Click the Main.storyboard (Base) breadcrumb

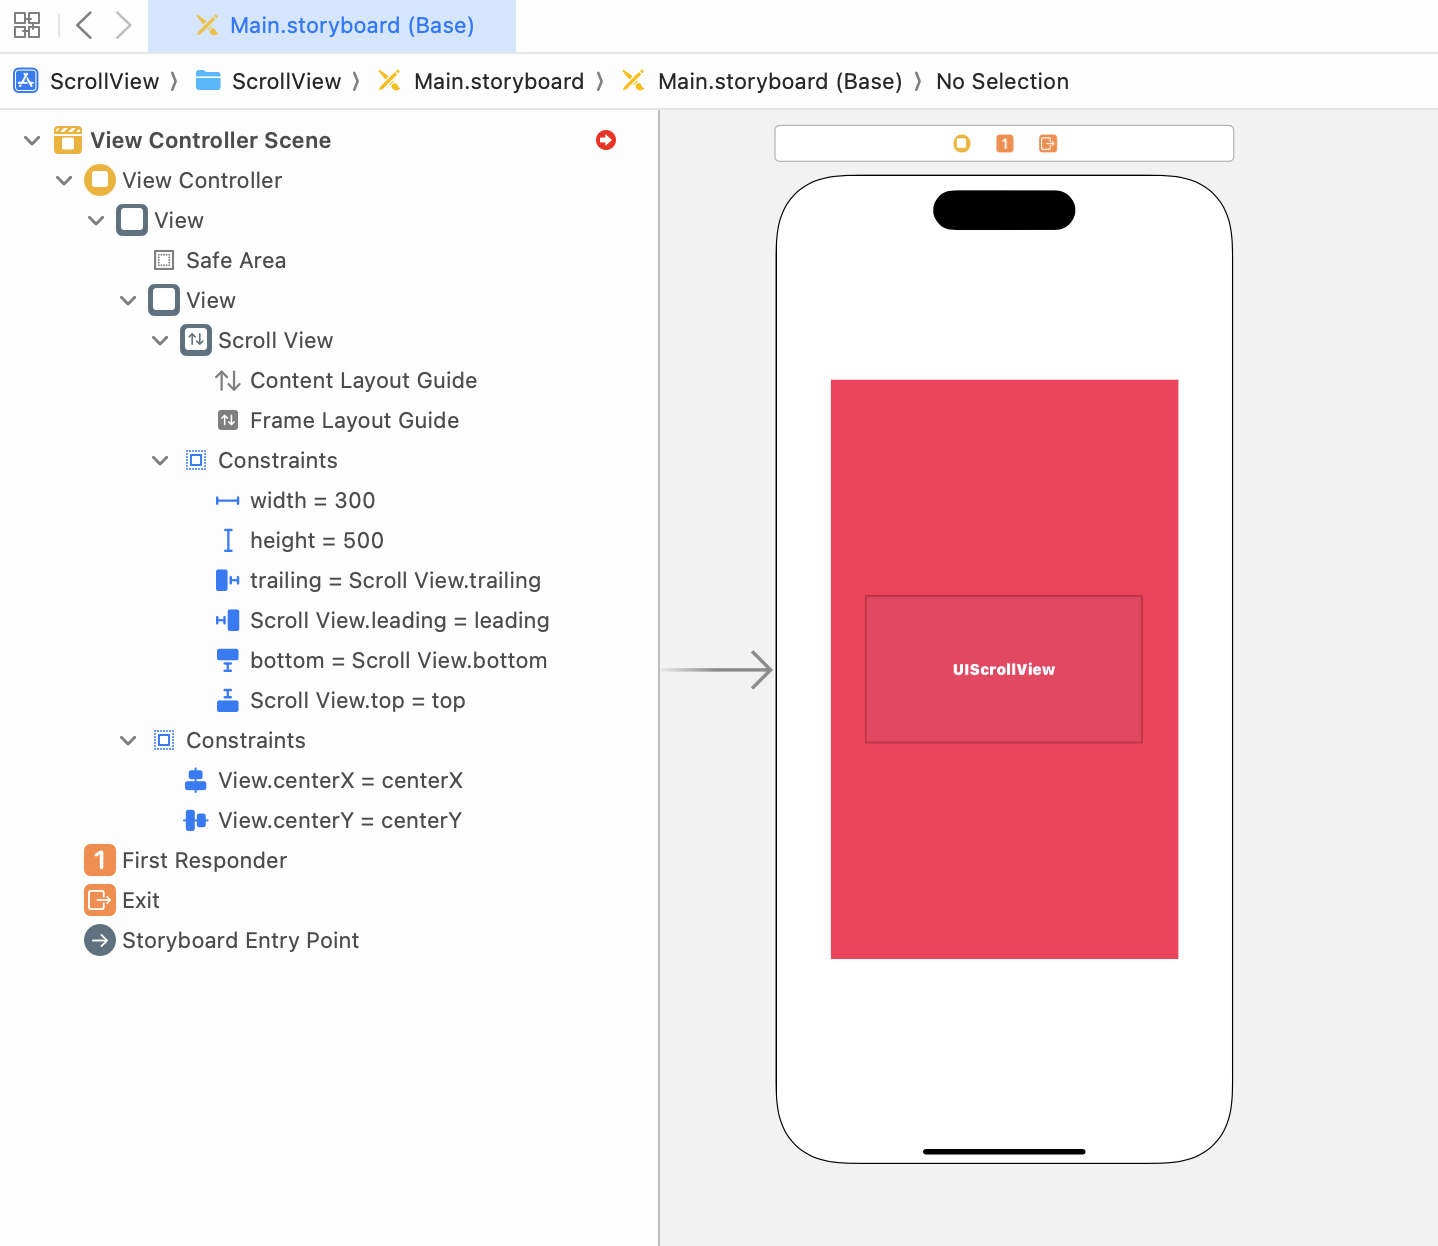coord(761,81)
